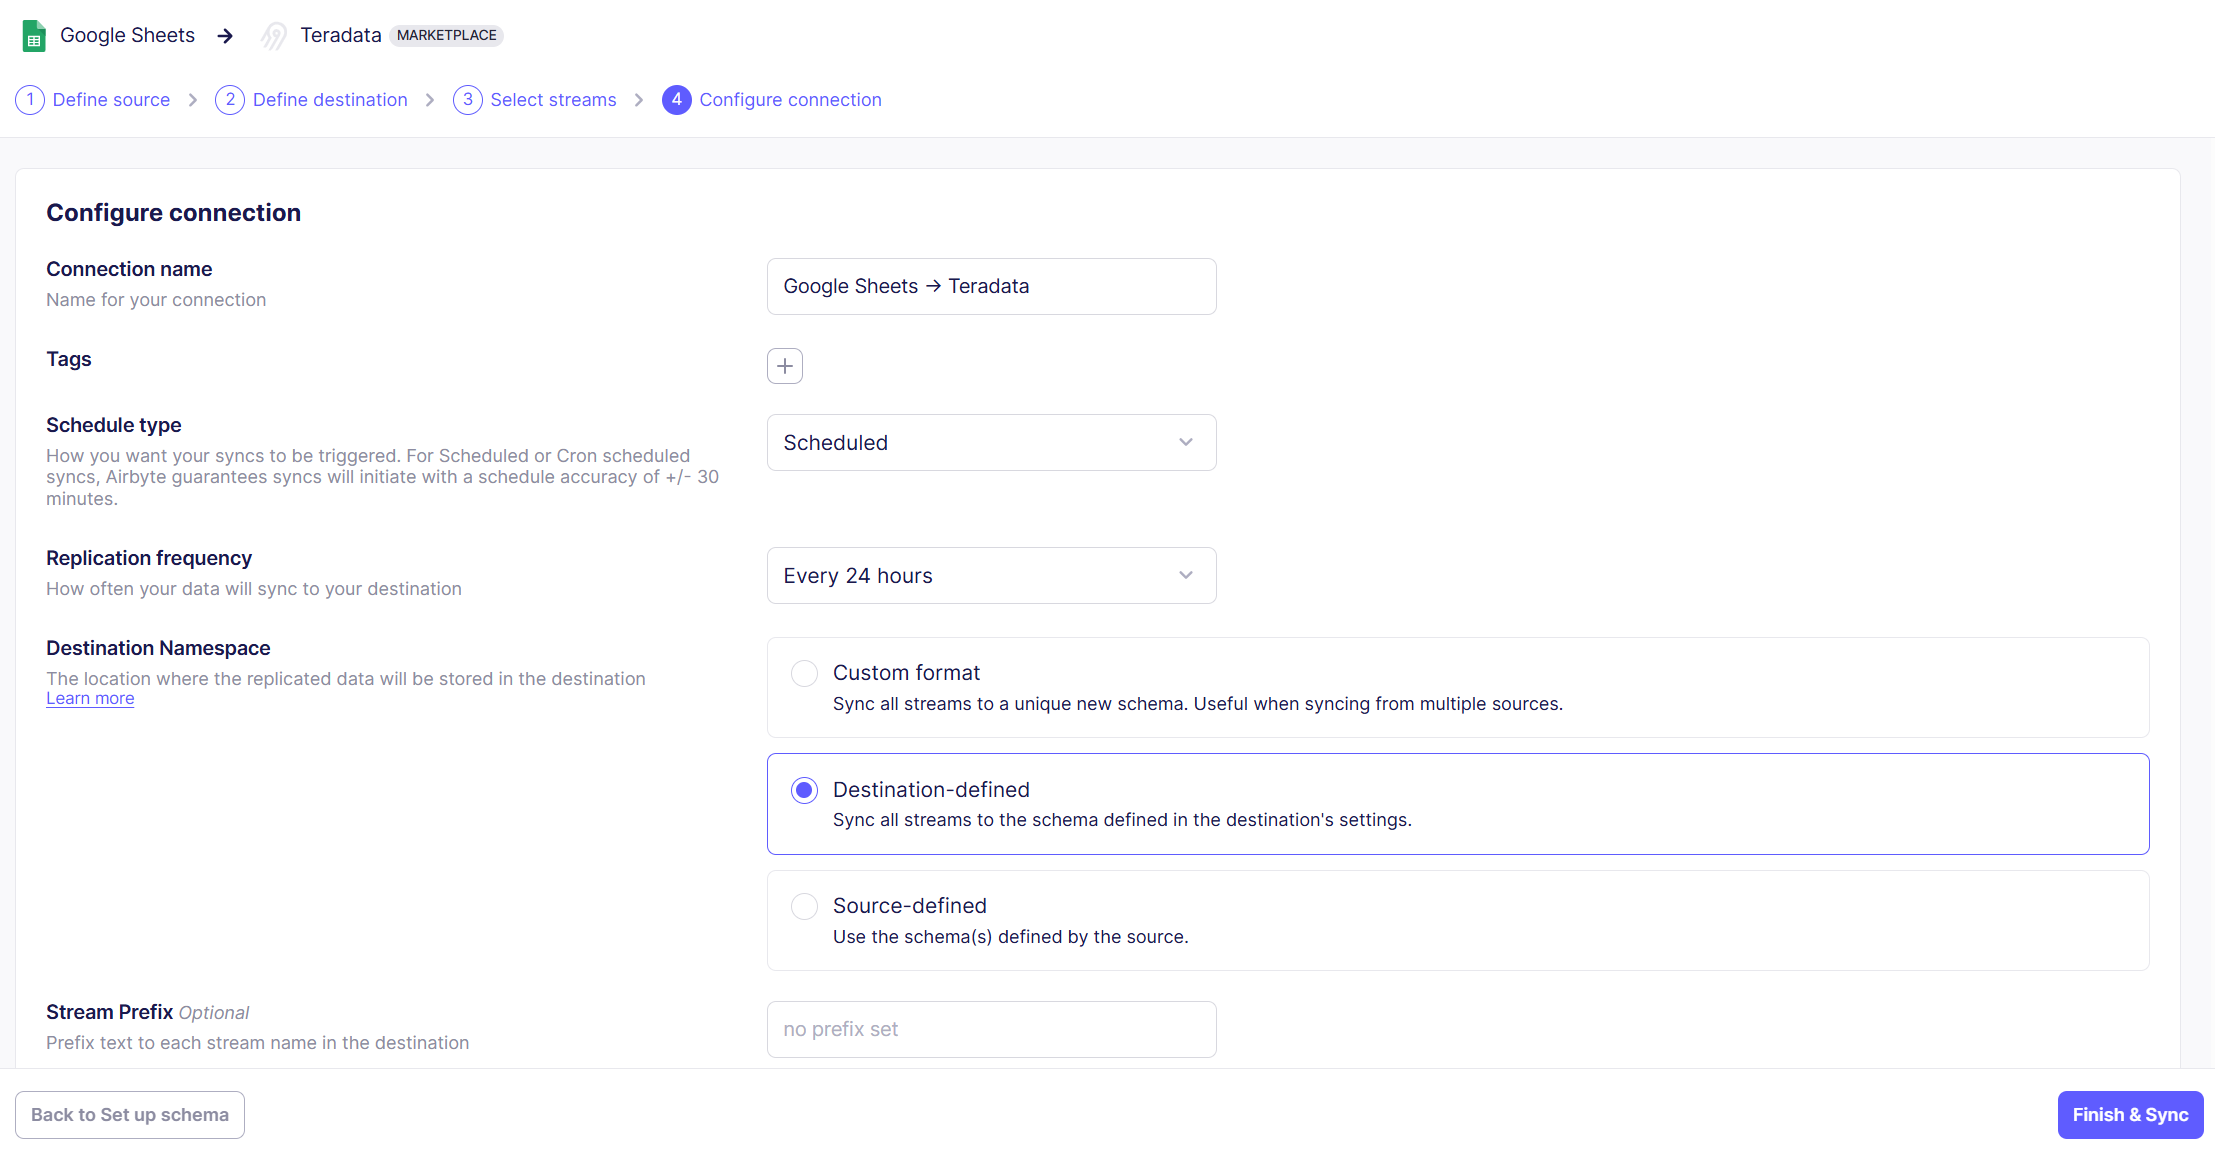
Task: Edit the Connection name input field
Action: point(992,286)
